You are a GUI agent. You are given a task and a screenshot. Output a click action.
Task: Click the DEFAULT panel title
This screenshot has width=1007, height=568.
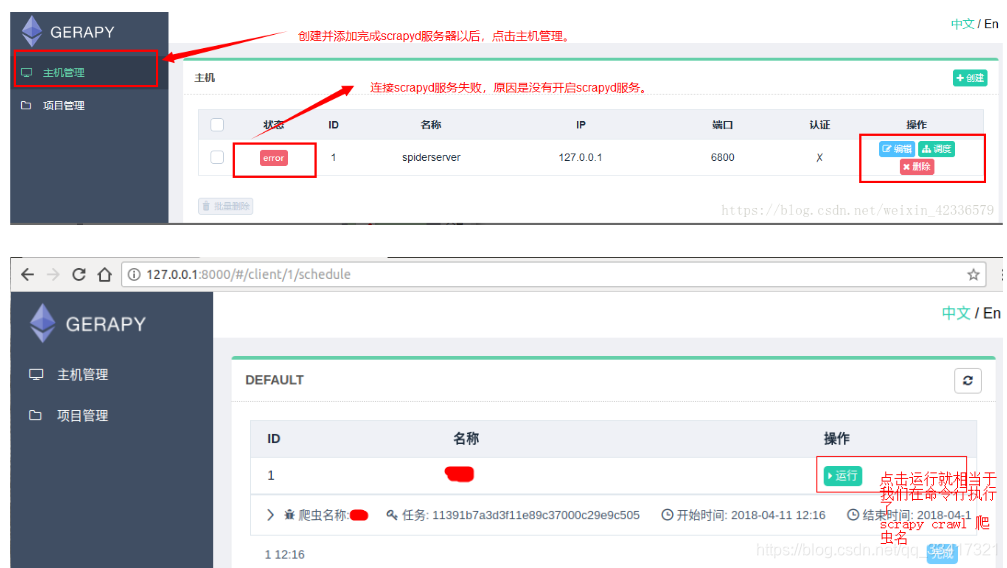274,380
